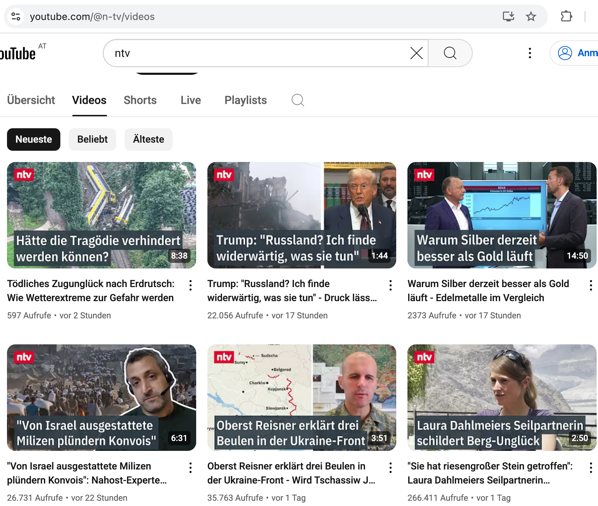Open options menu for Oberst Reisner video
Viewport: 598px width, 506px height.
point(391,468)
